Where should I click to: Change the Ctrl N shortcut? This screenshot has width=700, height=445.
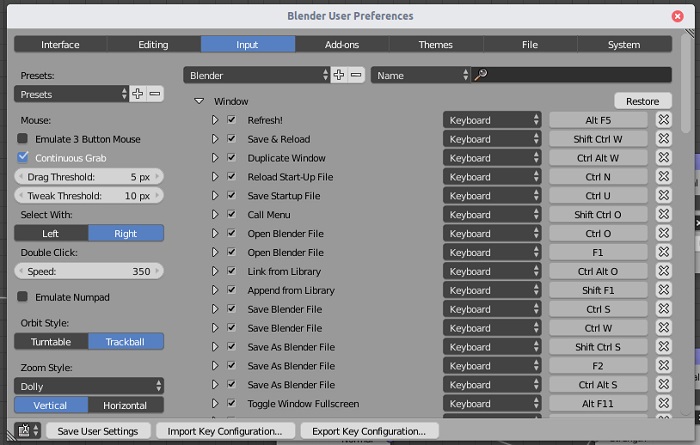coord(598,176)
